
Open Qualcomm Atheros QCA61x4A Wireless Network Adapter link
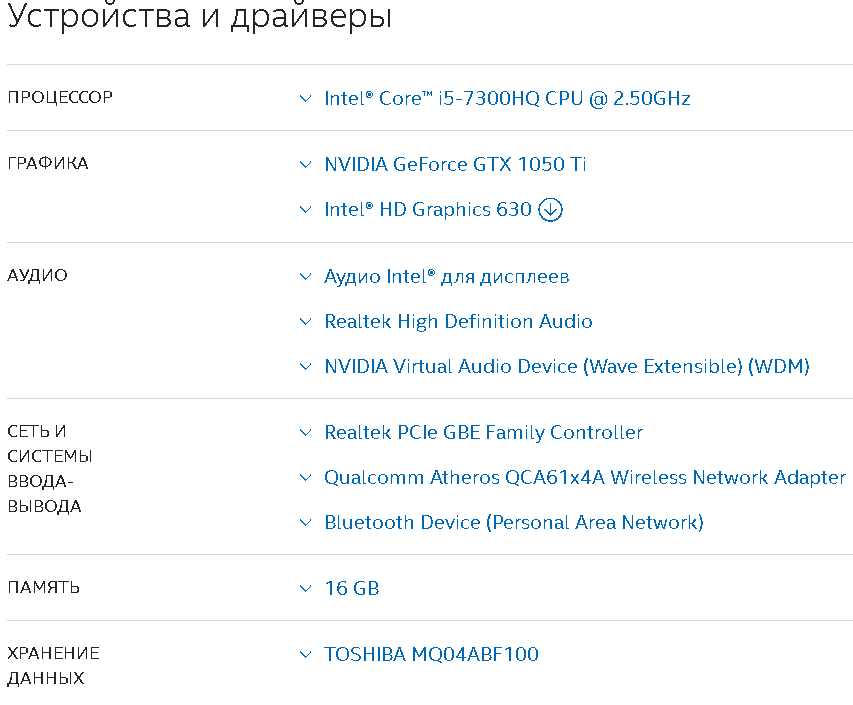tap(585, 477)
